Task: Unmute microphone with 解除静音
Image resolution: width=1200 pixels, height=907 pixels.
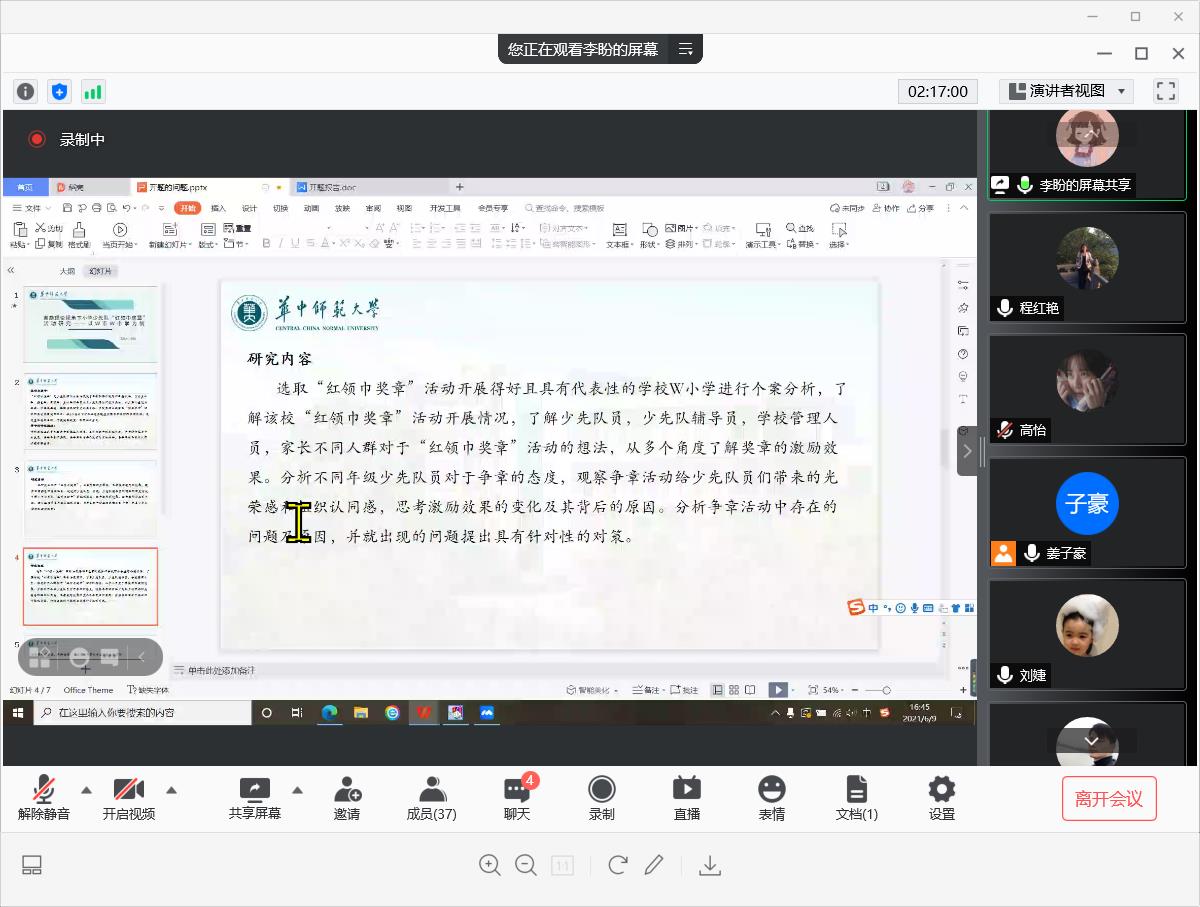Action: 44,798
